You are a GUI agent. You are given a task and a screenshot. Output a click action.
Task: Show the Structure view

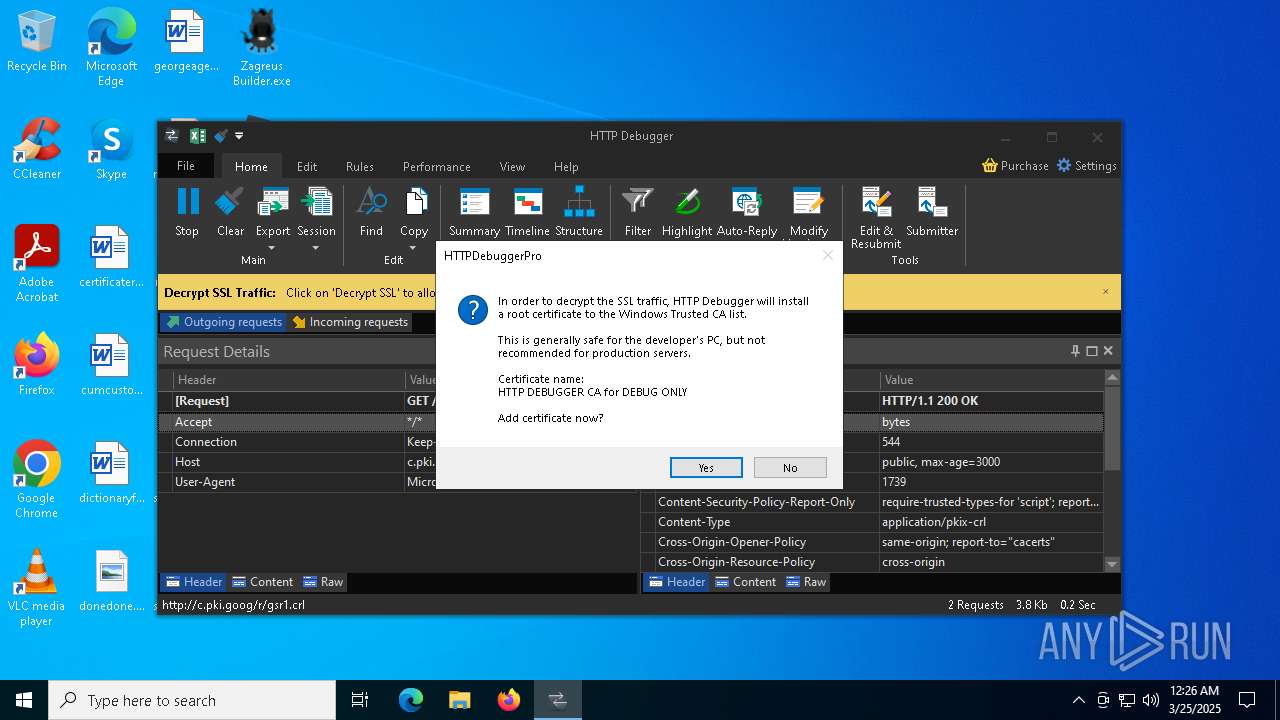coord(579,212)
